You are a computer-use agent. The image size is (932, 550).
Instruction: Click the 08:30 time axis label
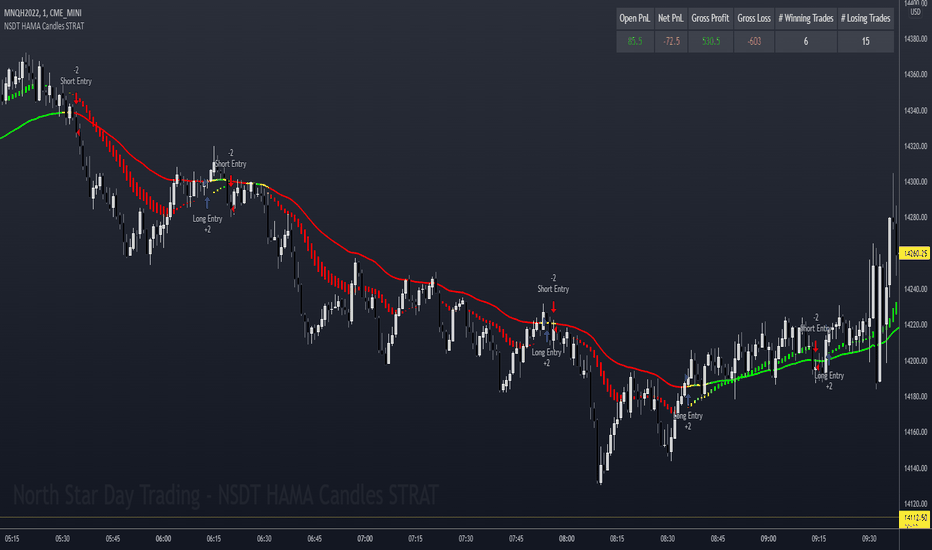click(x=667, y=539)
